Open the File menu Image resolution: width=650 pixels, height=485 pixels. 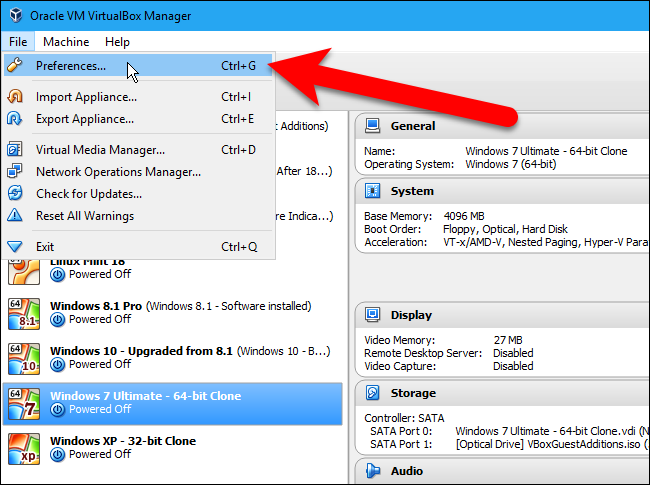(18, 42)
